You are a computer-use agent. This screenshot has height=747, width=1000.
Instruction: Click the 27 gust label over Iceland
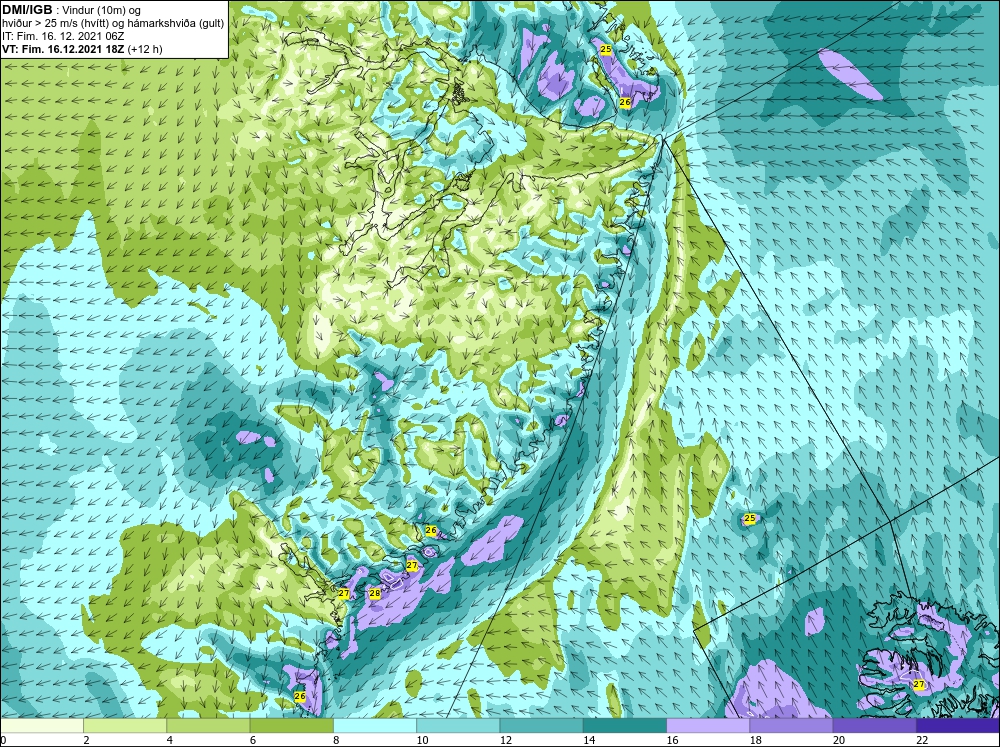pos(918,685)
